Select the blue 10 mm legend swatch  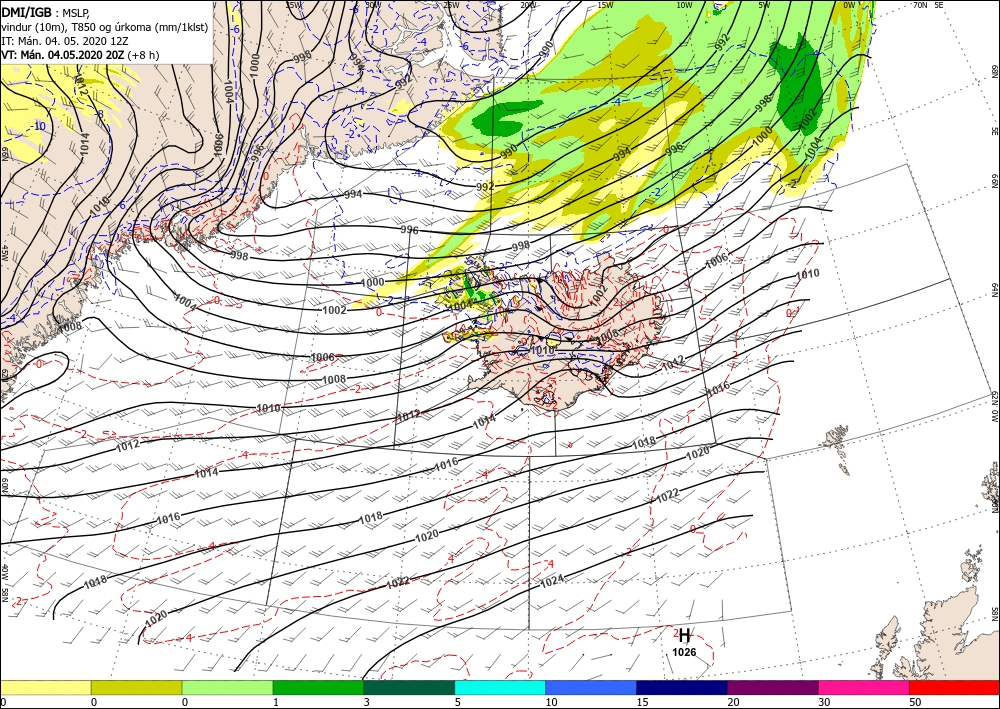coord(591,687)
